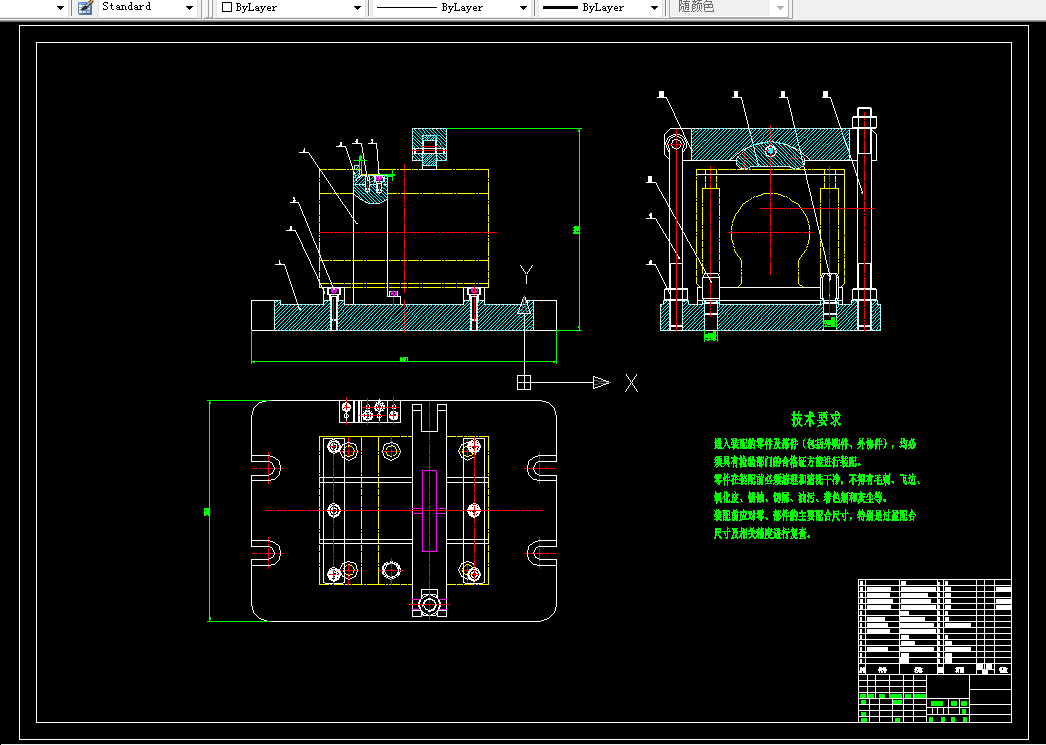This screenshot has width=1046, height=745.
Task: Click the X axis label of the UCS icon
Action: [631, 383]
